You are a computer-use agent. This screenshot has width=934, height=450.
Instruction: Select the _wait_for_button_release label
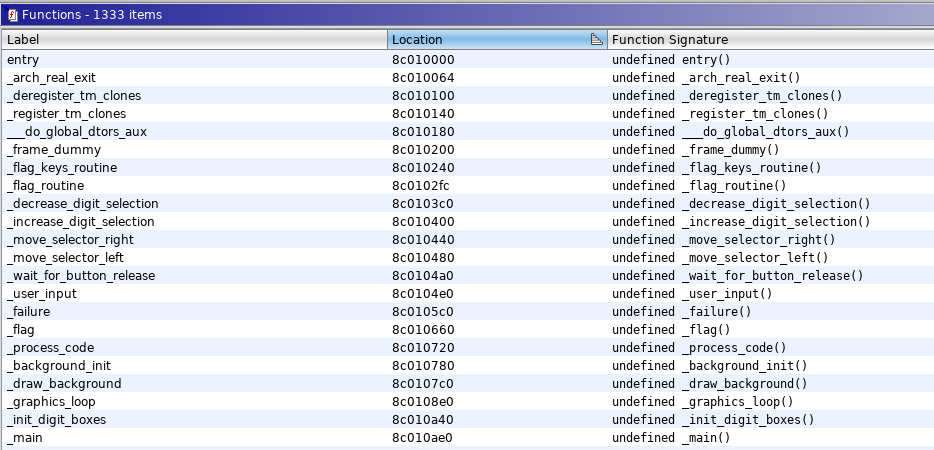(81, 275)
